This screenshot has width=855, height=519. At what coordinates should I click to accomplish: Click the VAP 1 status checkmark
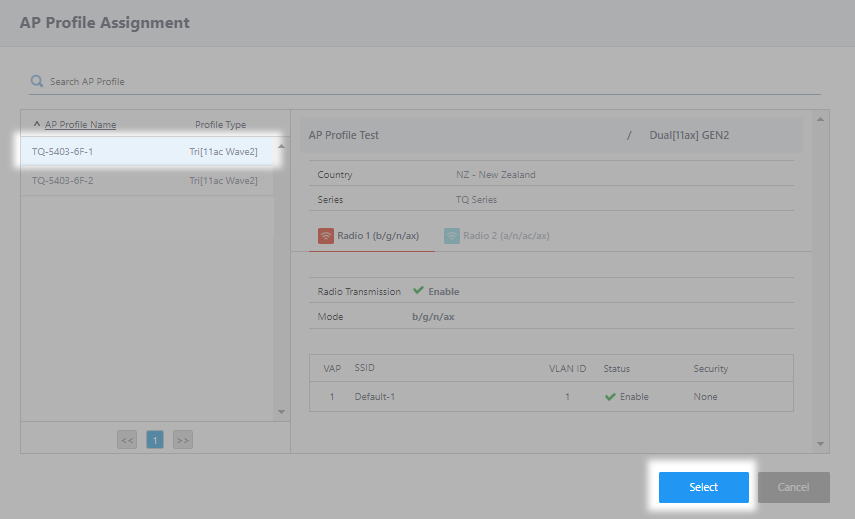click(x=609, y=397)
